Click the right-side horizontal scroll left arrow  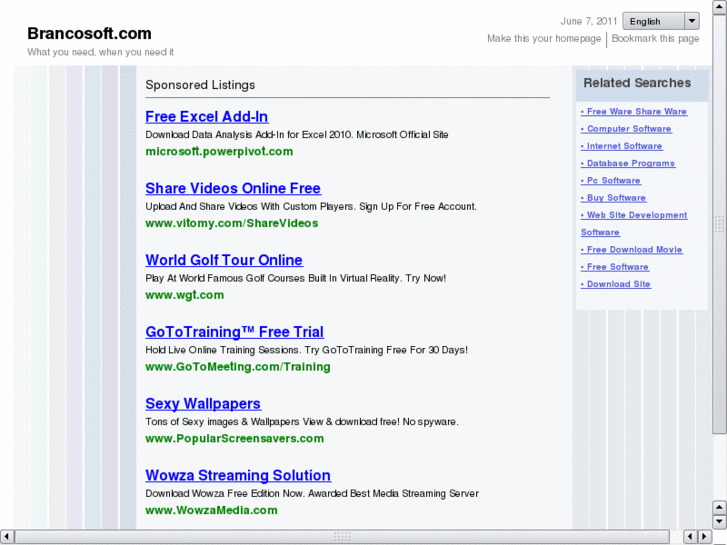(690, 537)
